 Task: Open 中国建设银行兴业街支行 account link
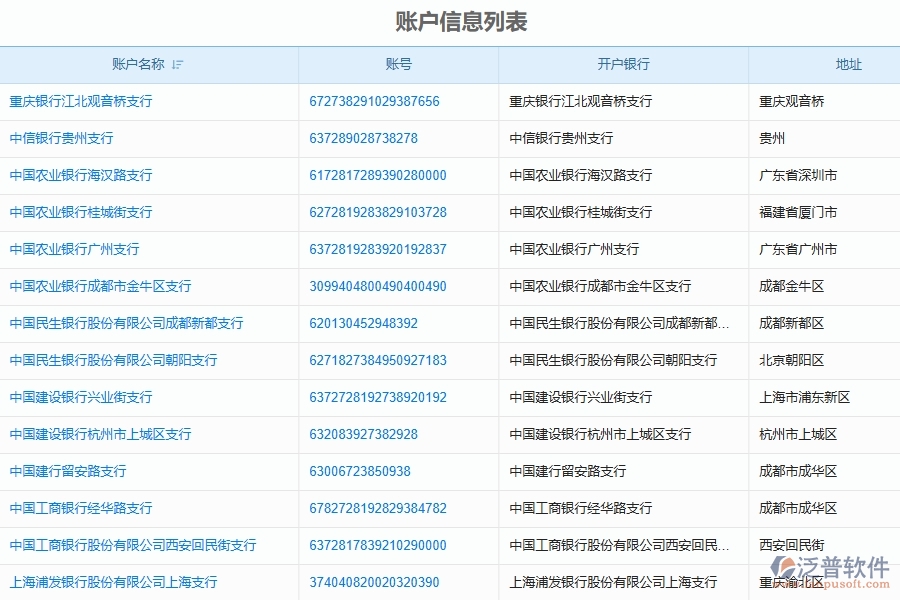pos(80,397)
